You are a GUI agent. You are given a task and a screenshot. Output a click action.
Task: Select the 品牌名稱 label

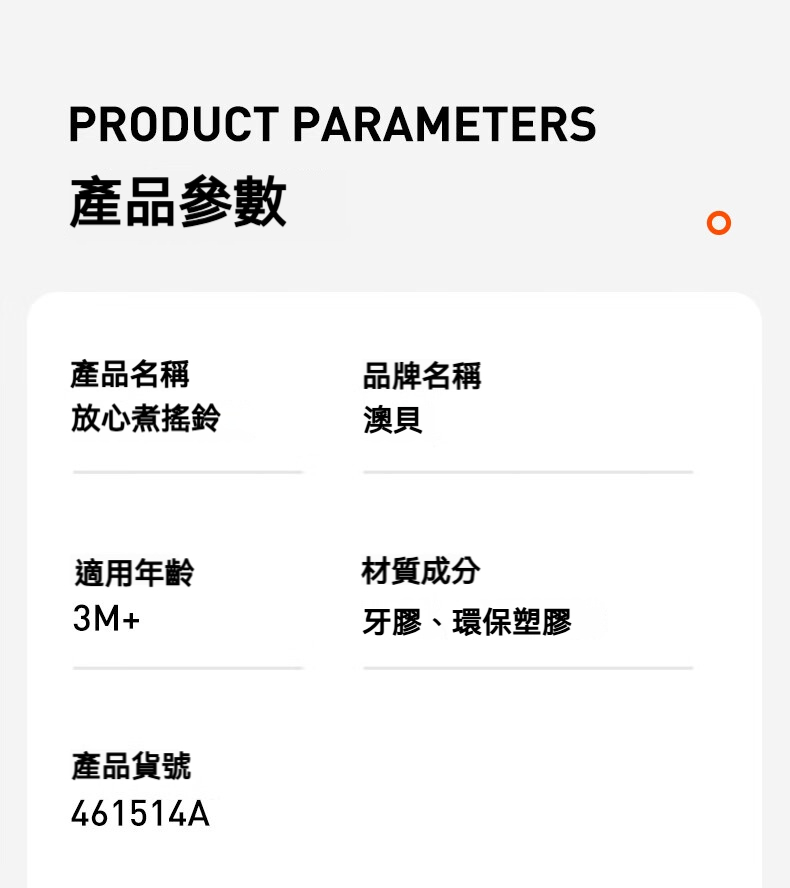(422, 376)
